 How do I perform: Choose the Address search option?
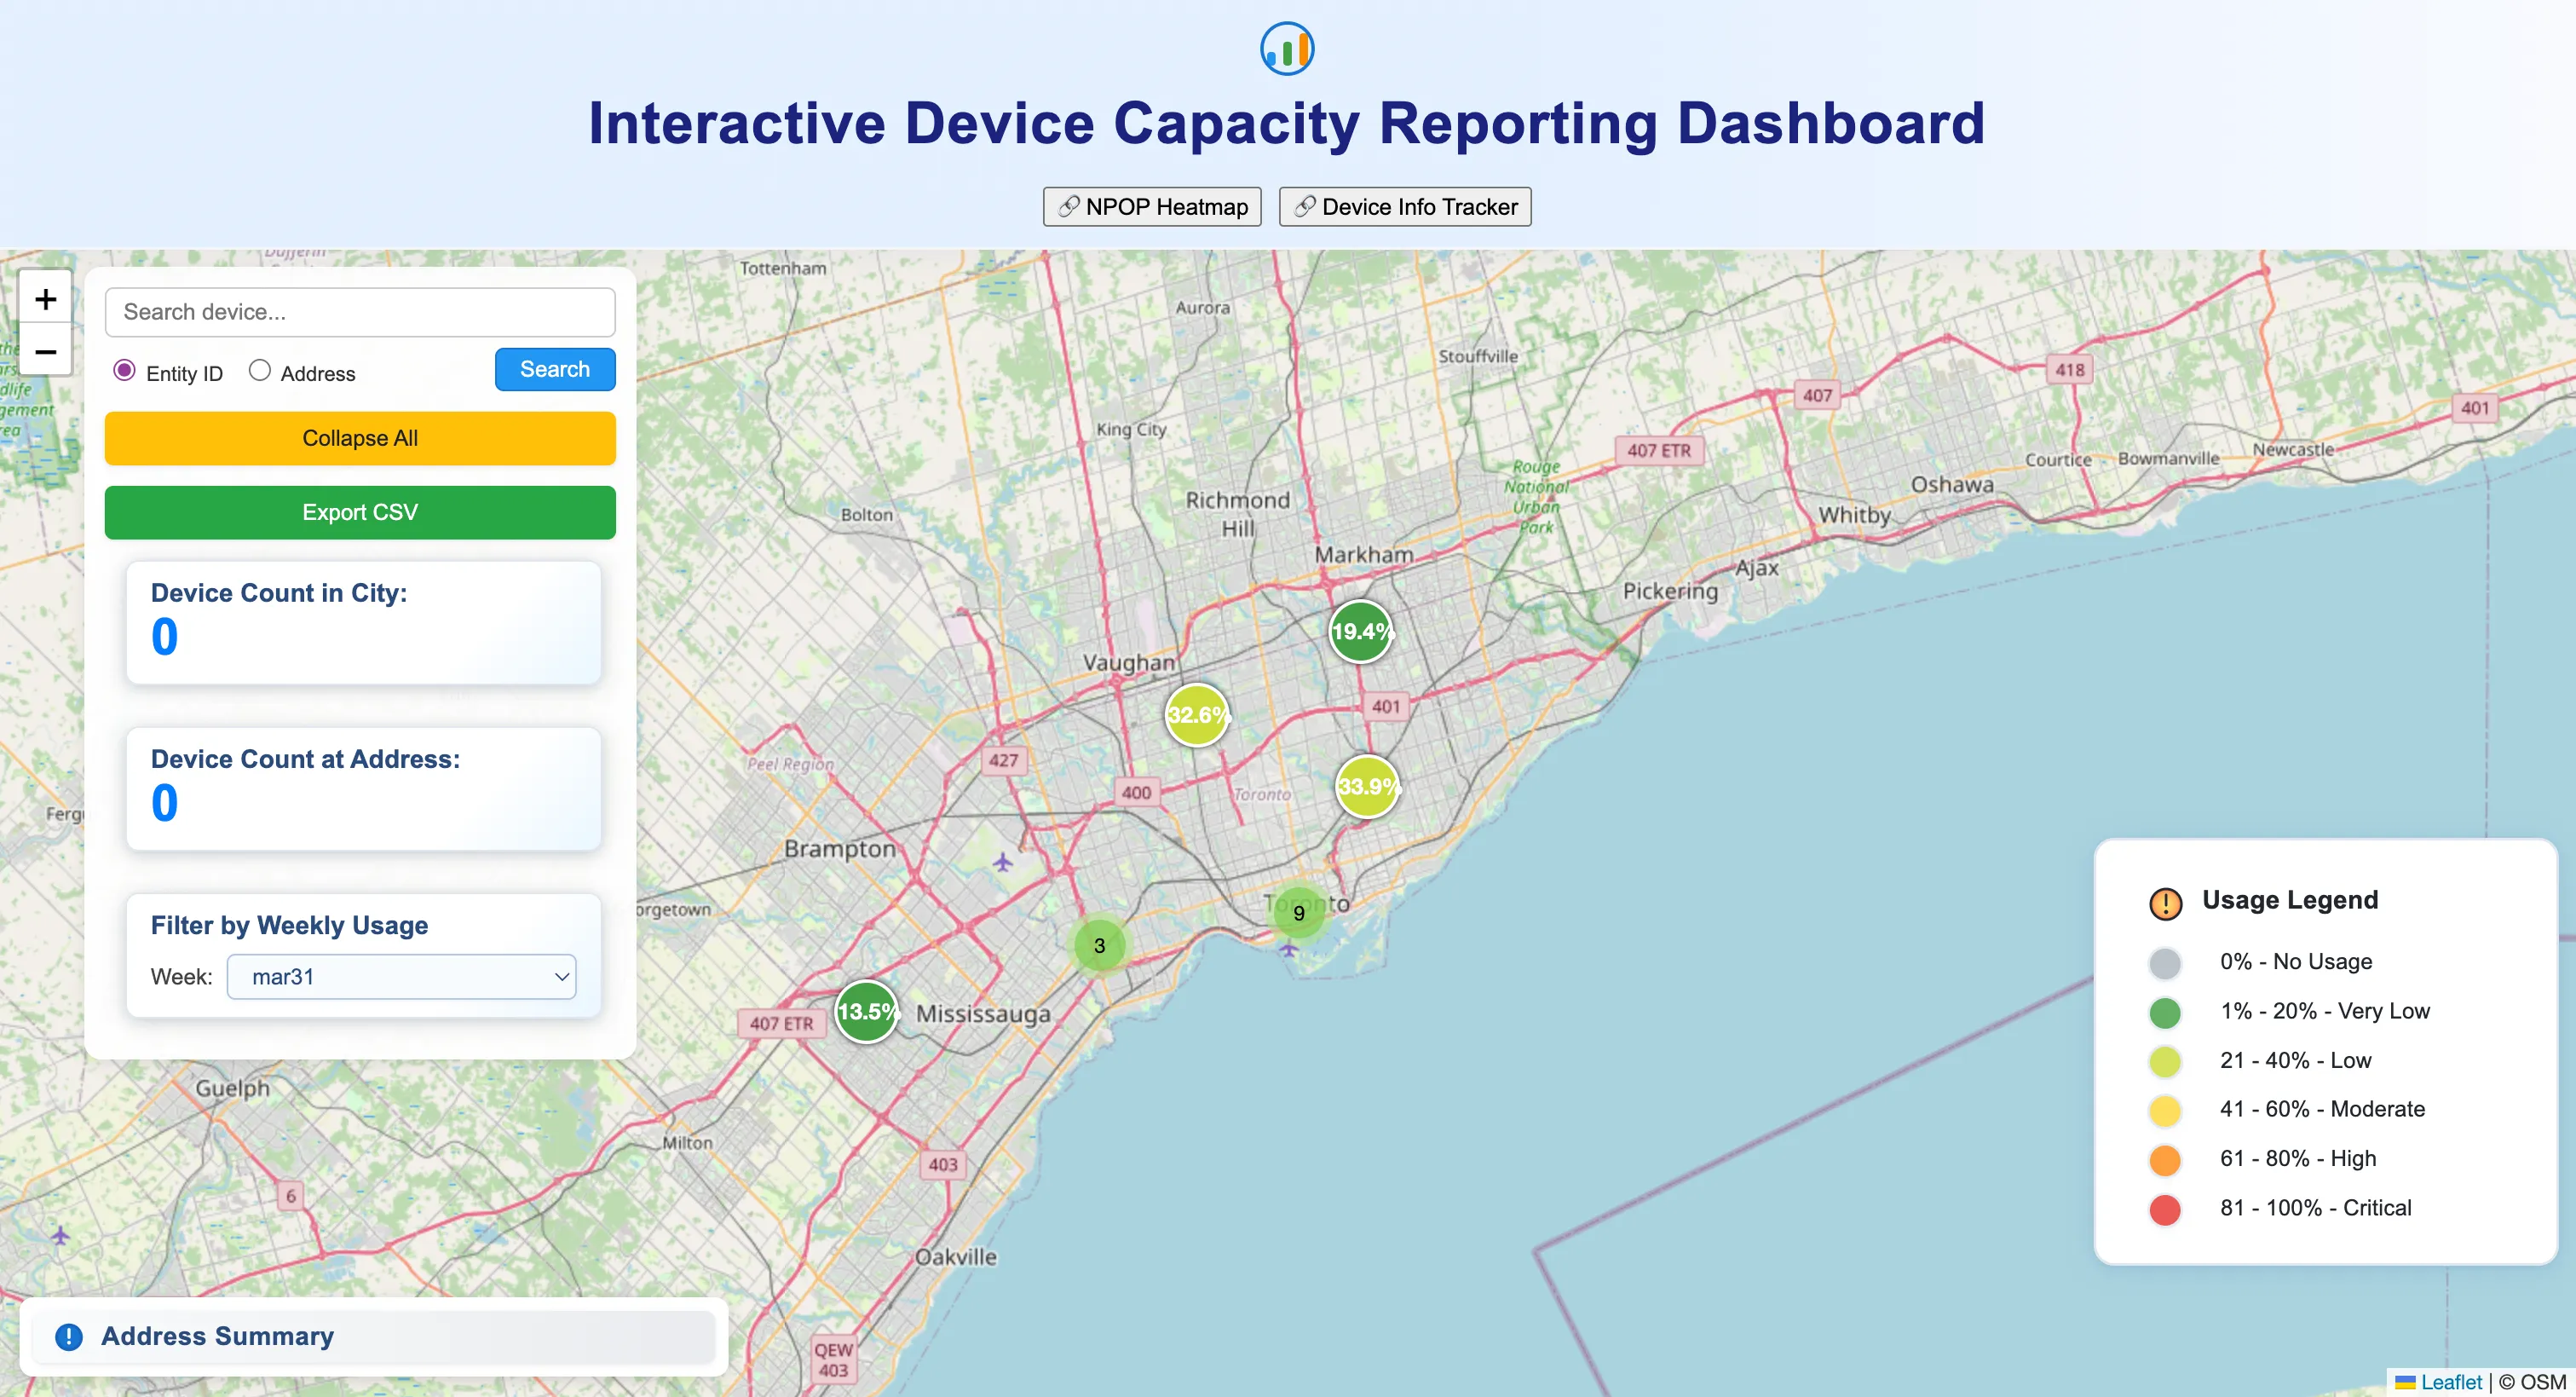coord(259,370)
